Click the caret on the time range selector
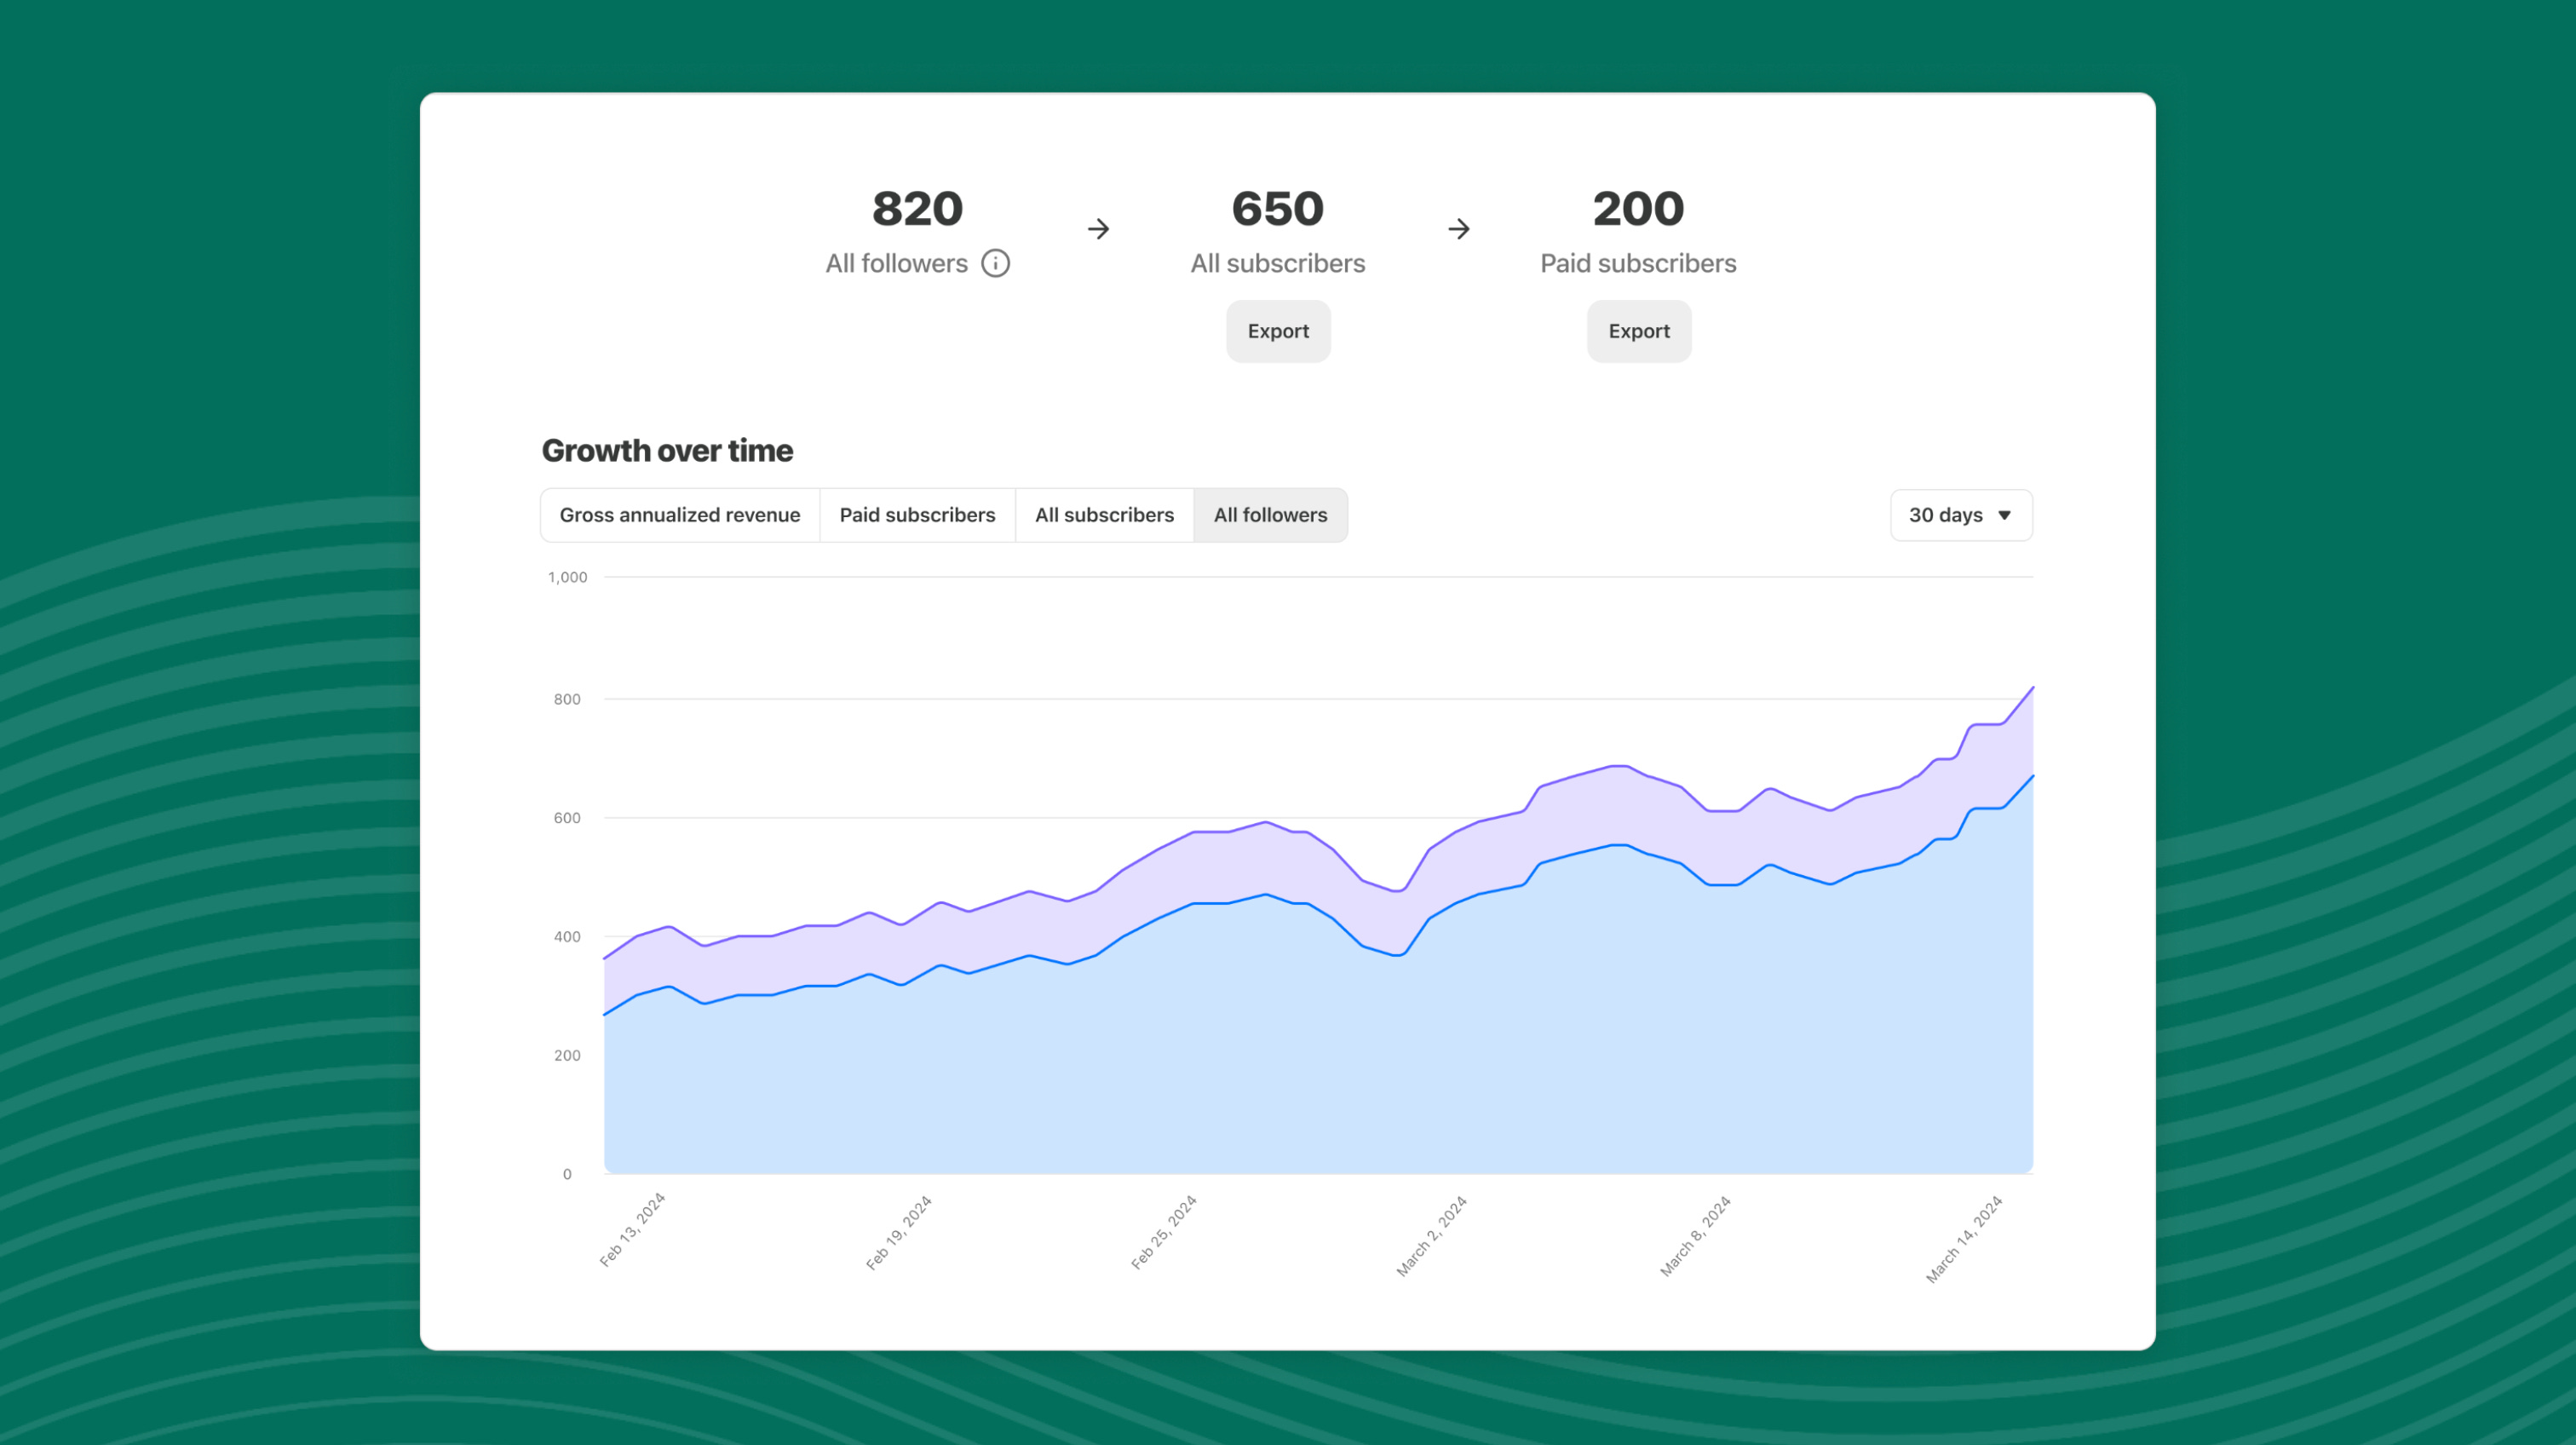Image resolution: width=2576 pixels, height=1445 pixels. coord(2005,515)
